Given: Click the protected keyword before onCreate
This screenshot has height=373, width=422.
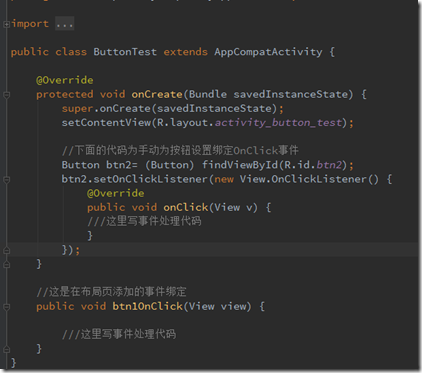Looking at the screenshot, I should tap(65, 94).
